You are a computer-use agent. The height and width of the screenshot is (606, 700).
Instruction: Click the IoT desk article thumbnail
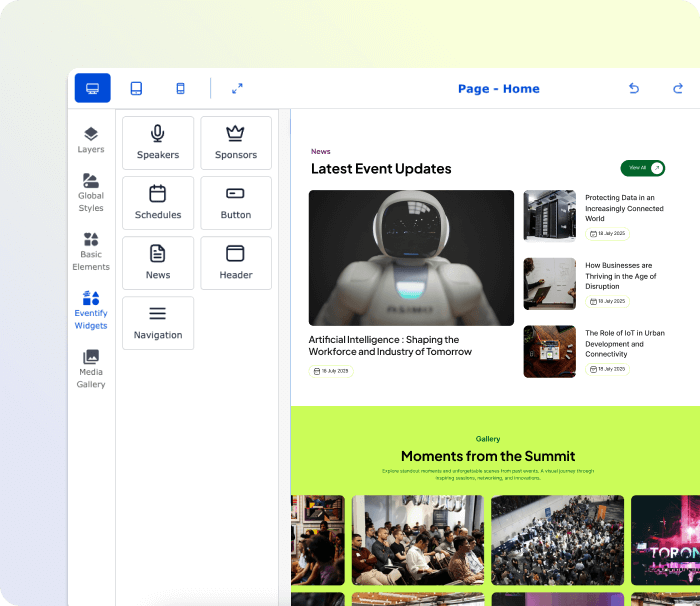tap(550, 351)
